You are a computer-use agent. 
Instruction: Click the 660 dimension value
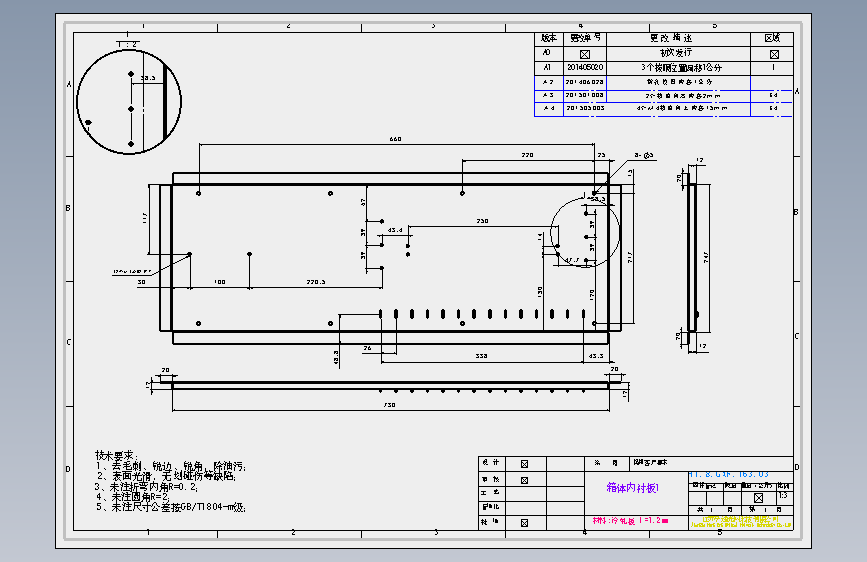395,139
